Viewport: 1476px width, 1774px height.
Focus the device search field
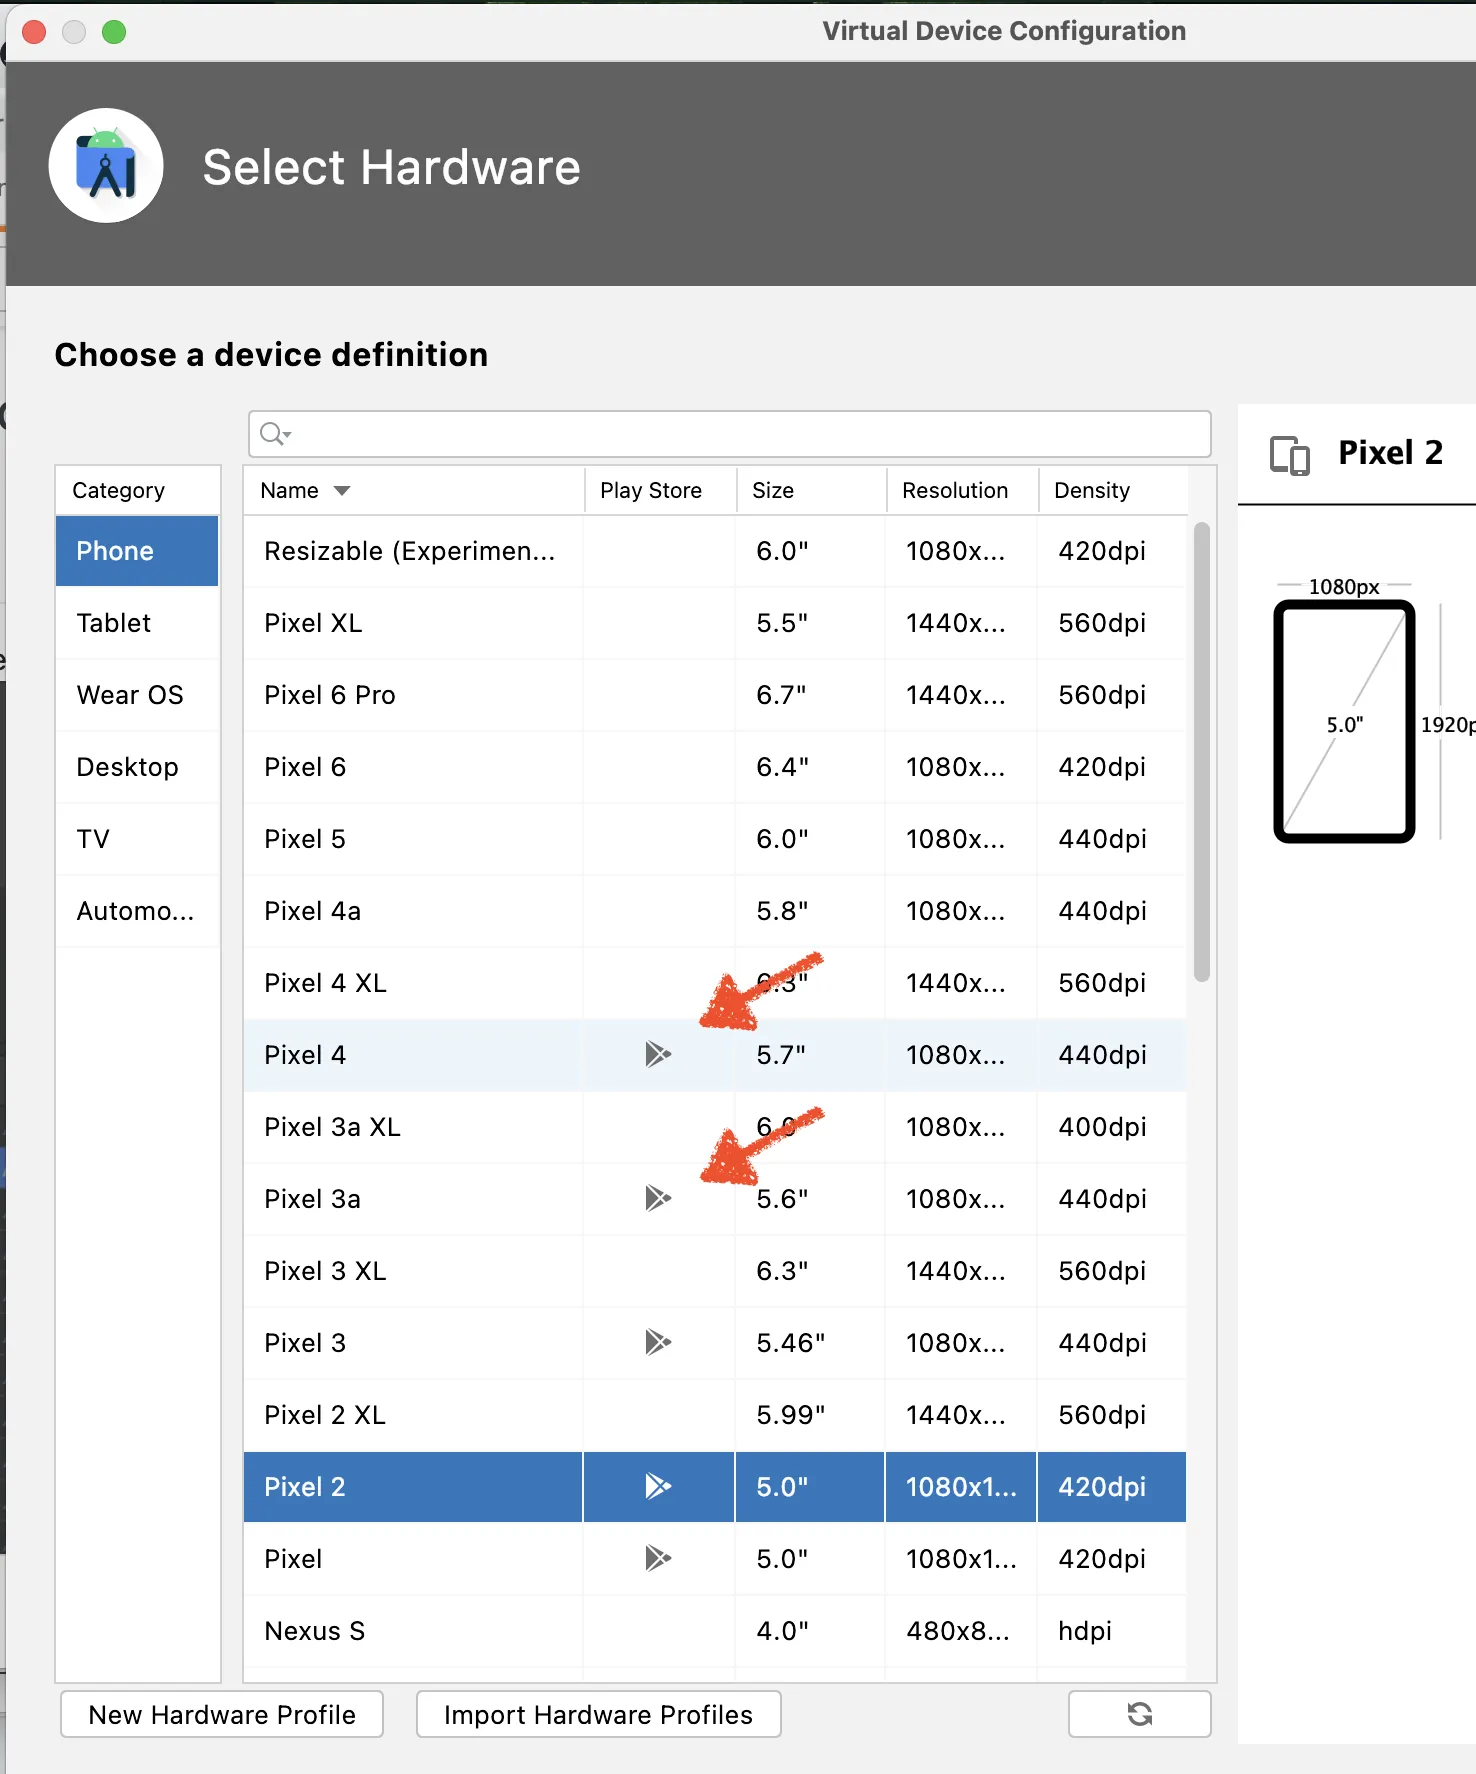[730, 434]
